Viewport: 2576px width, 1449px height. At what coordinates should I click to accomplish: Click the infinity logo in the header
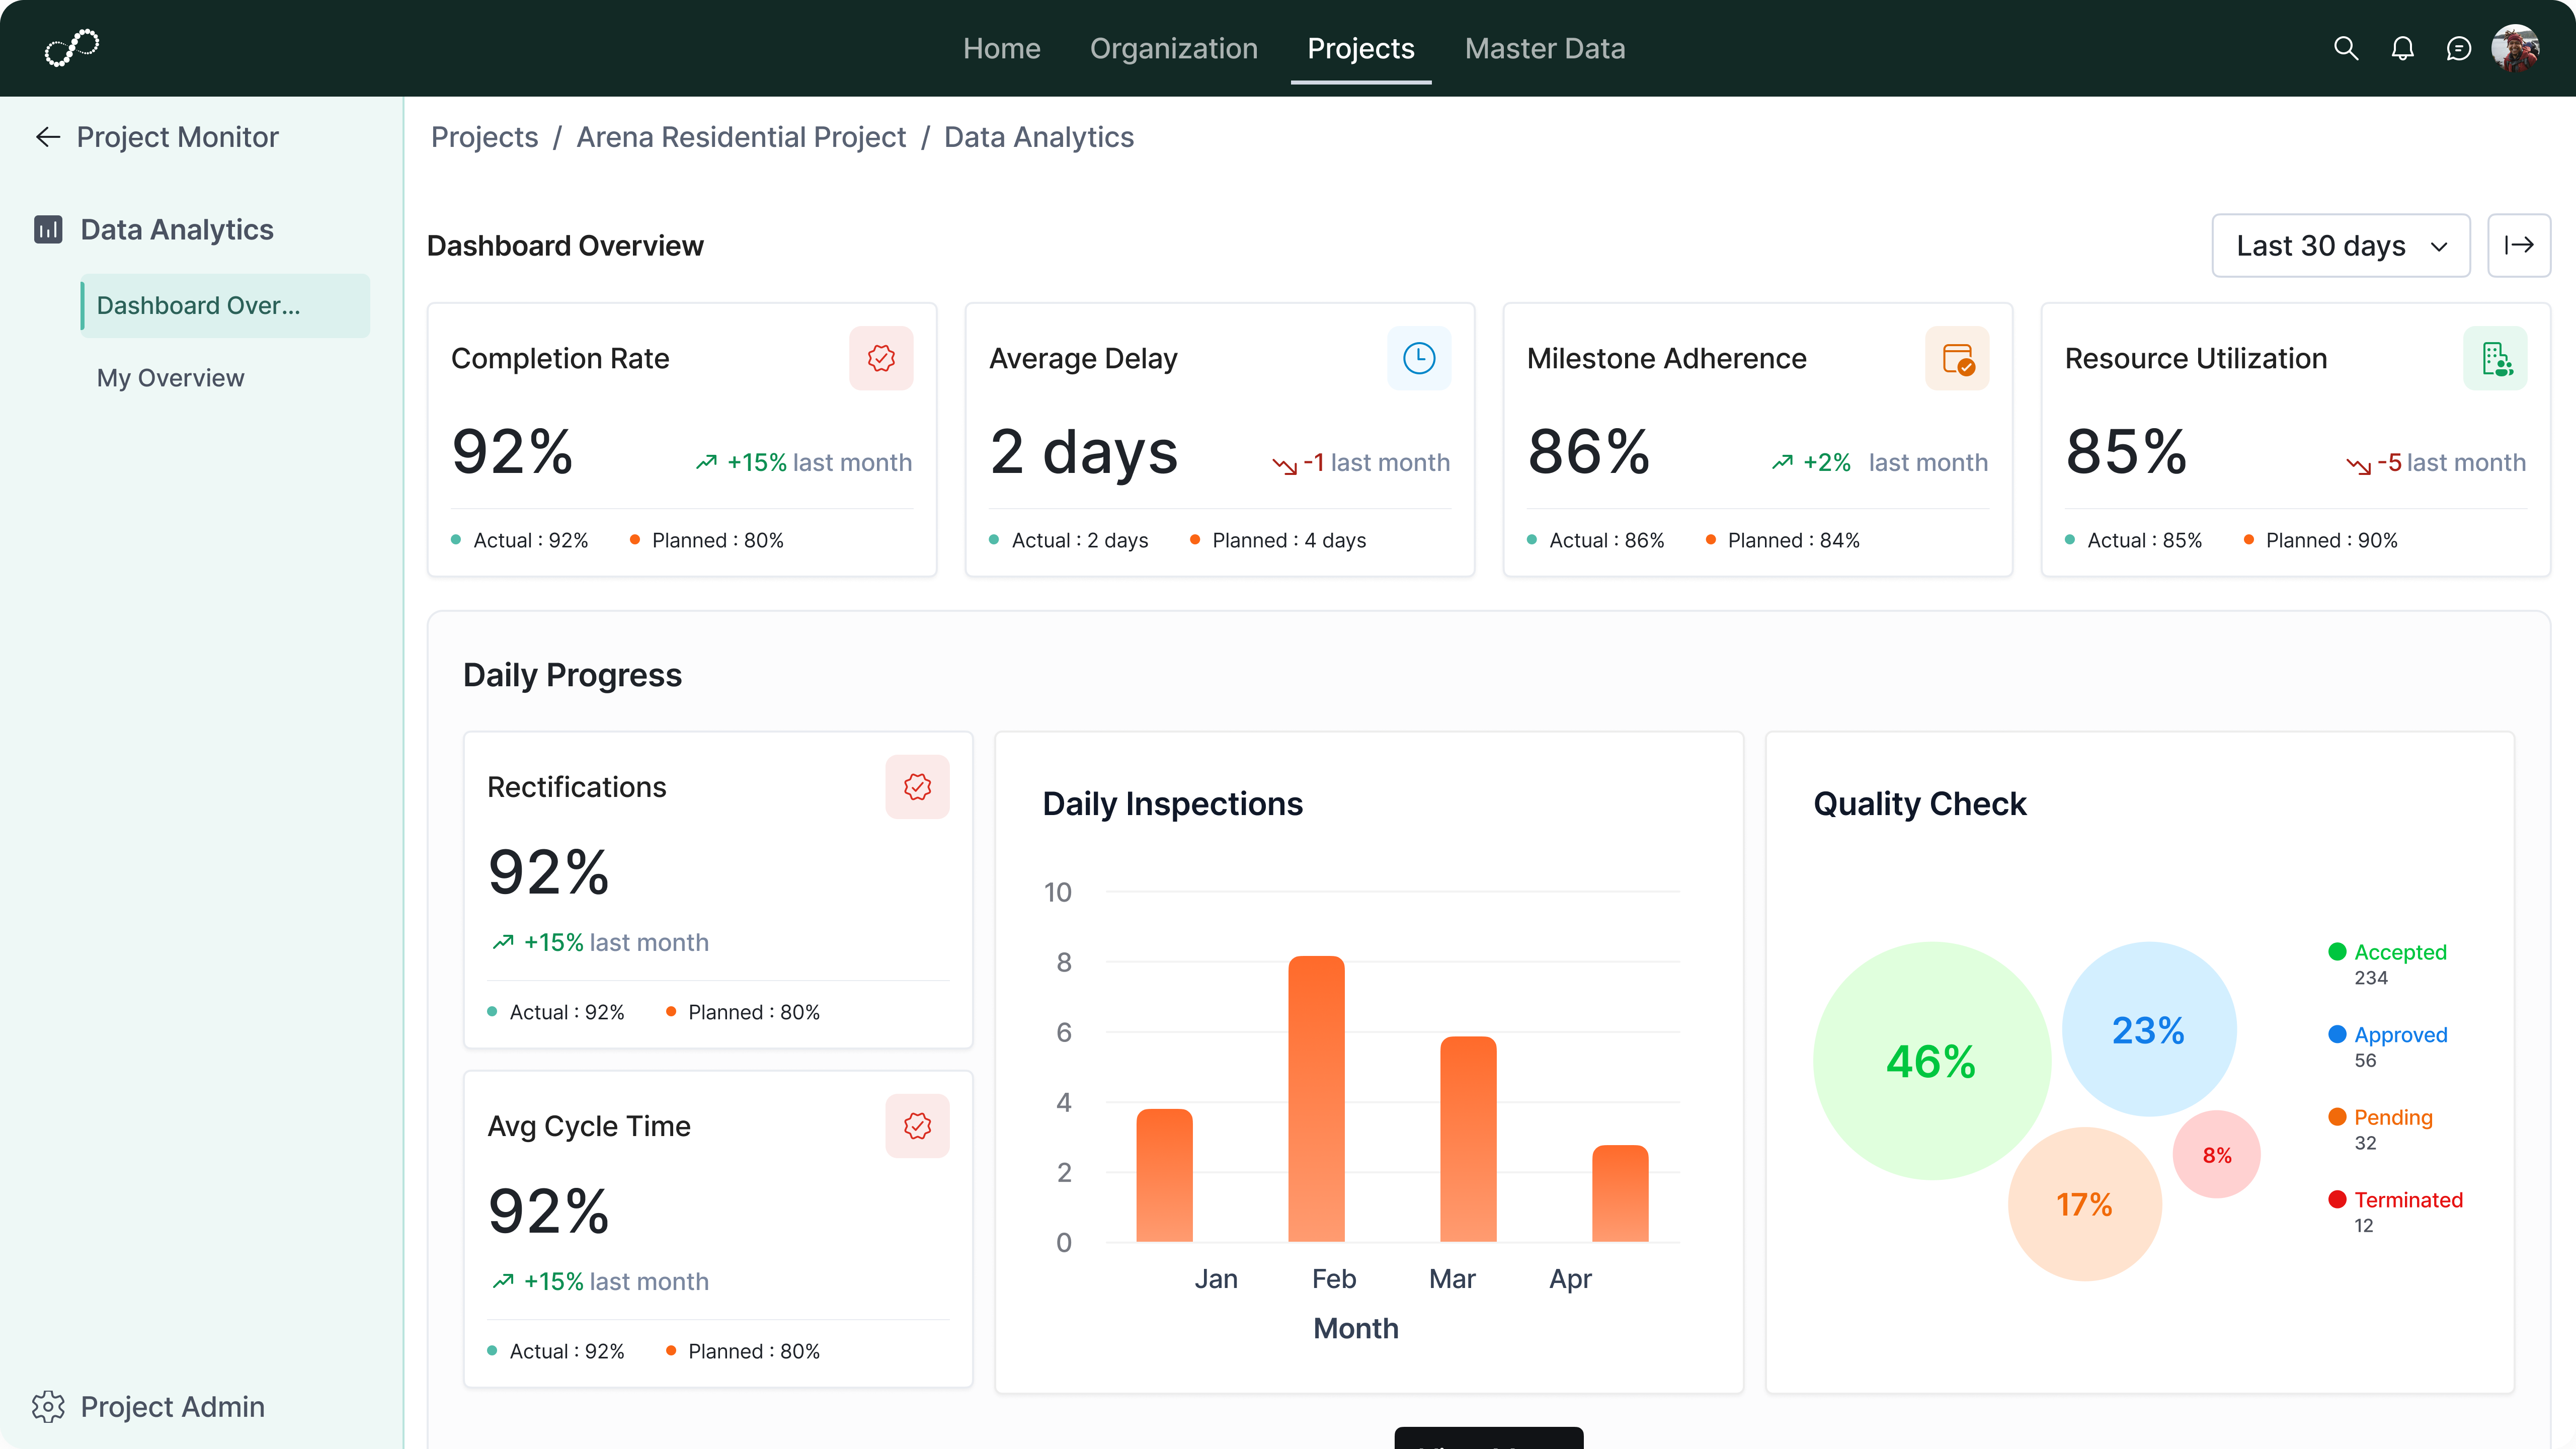coord(72,47)
